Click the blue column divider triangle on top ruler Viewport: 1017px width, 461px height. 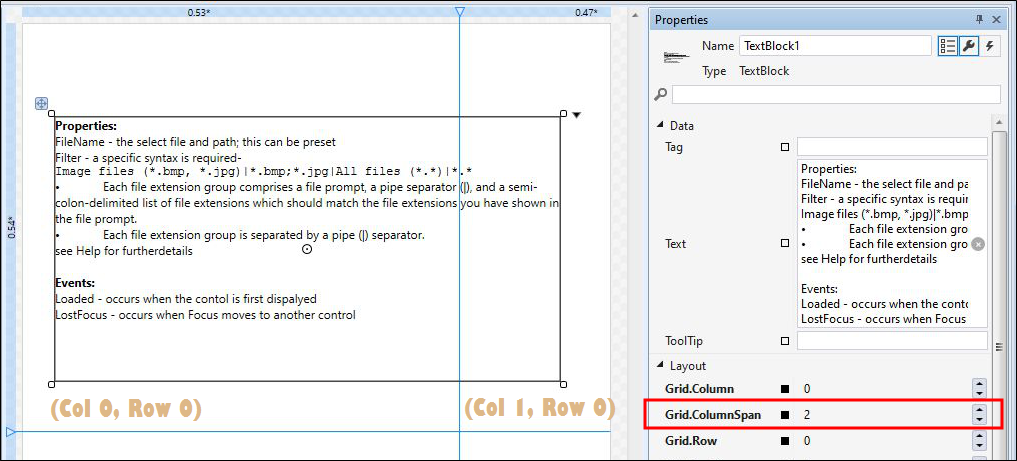coord(459,12)
